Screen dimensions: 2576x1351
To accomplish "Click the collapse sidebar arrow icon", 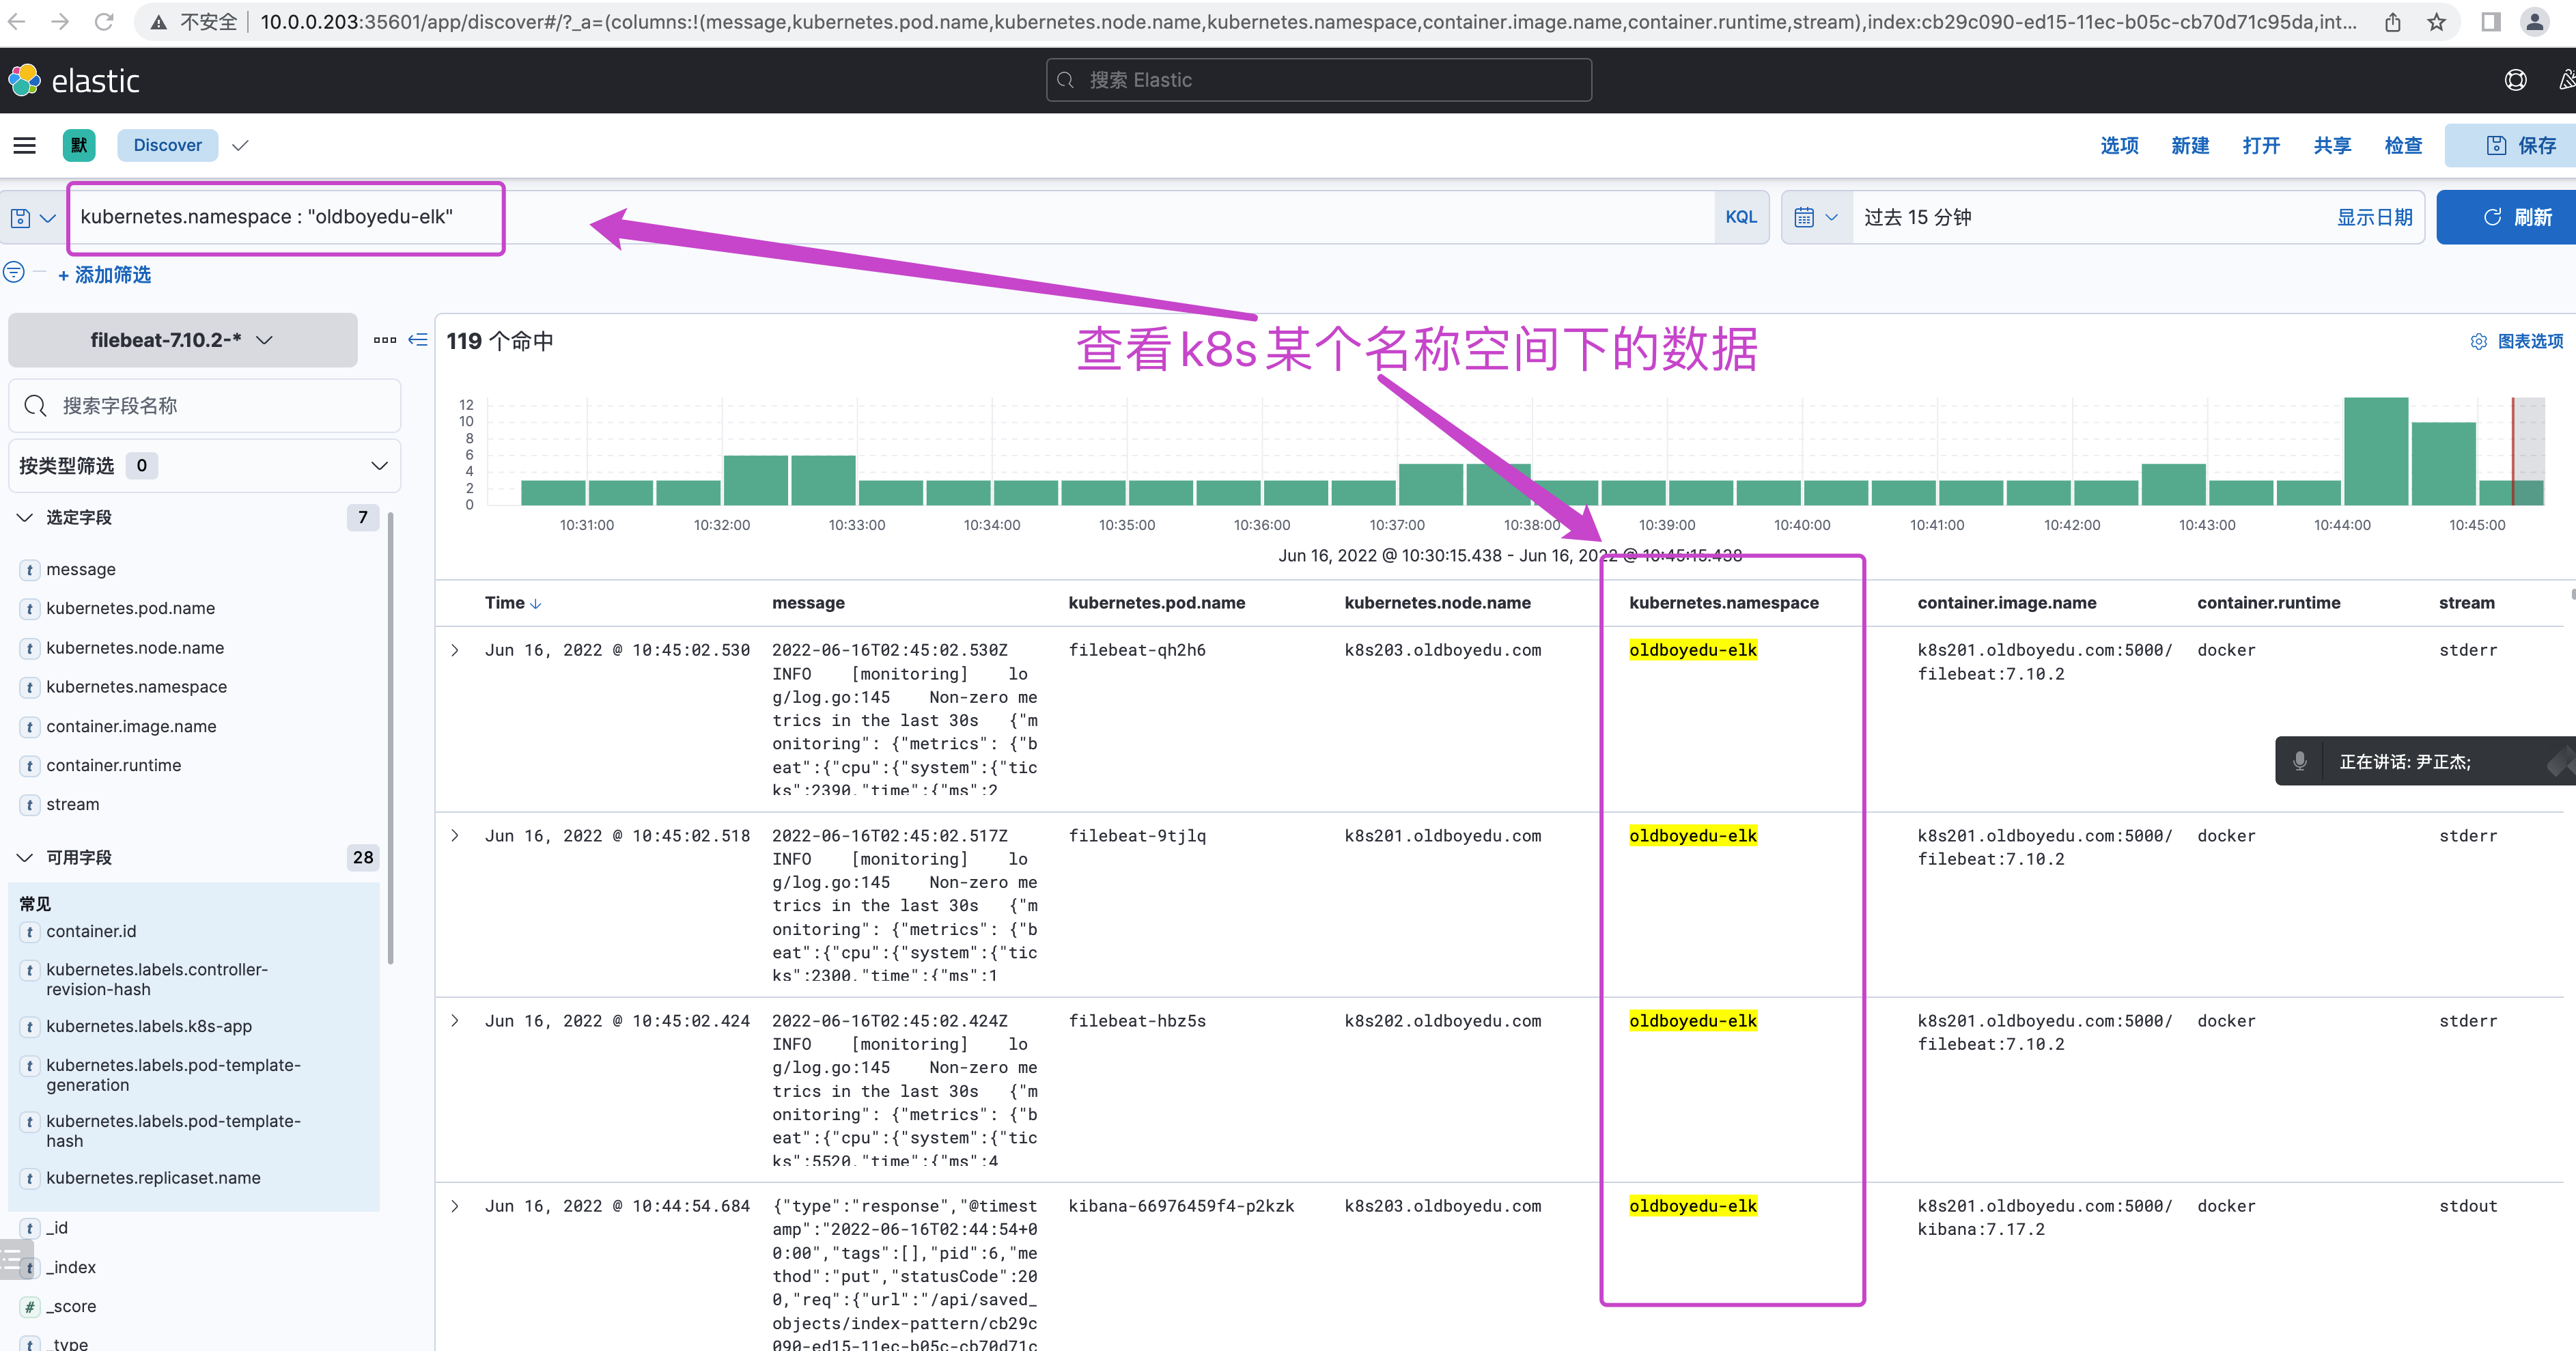I will click(418, 340).
